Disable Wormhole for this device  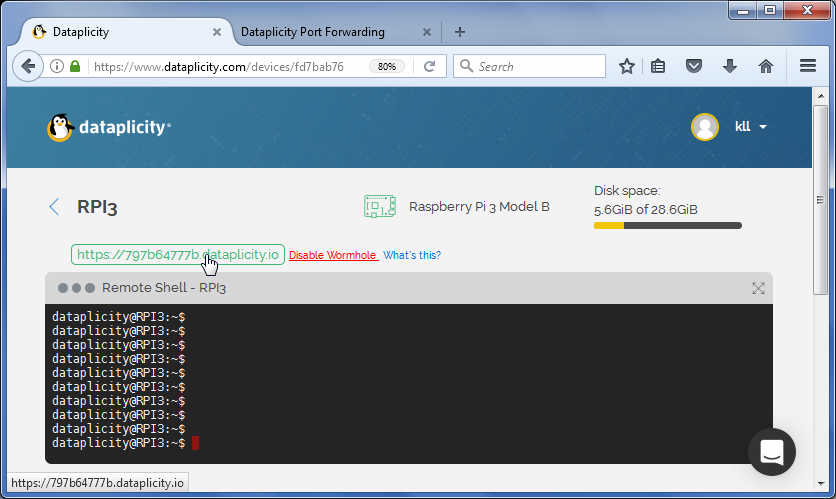pyautogui.click(x=333, y=255)
